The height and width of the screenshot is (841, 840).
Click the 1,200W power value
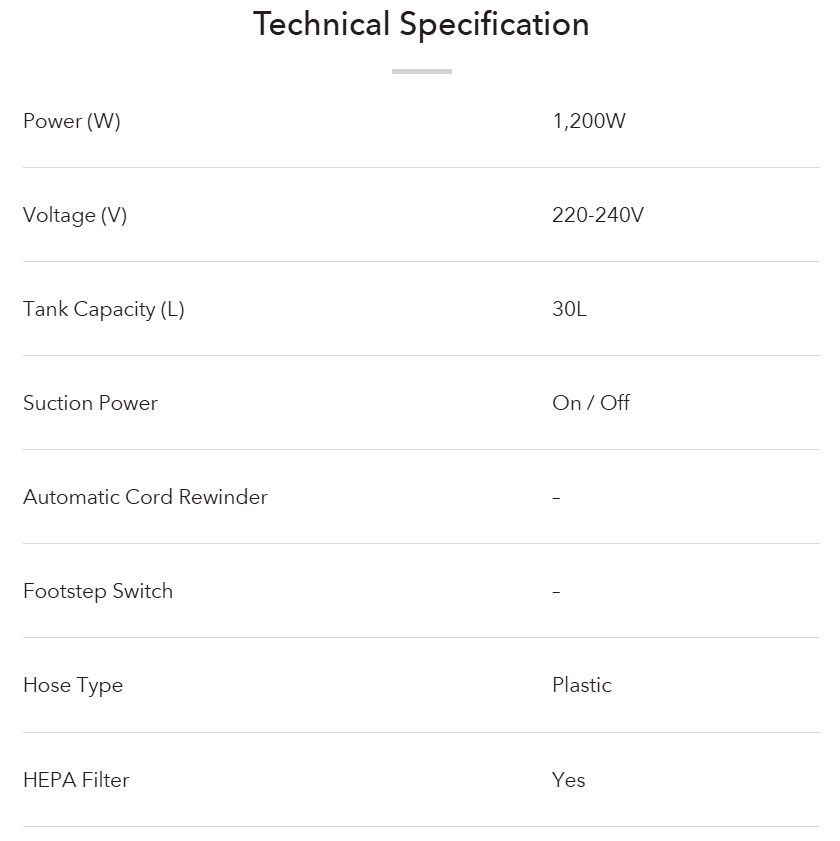coord(589,121)
